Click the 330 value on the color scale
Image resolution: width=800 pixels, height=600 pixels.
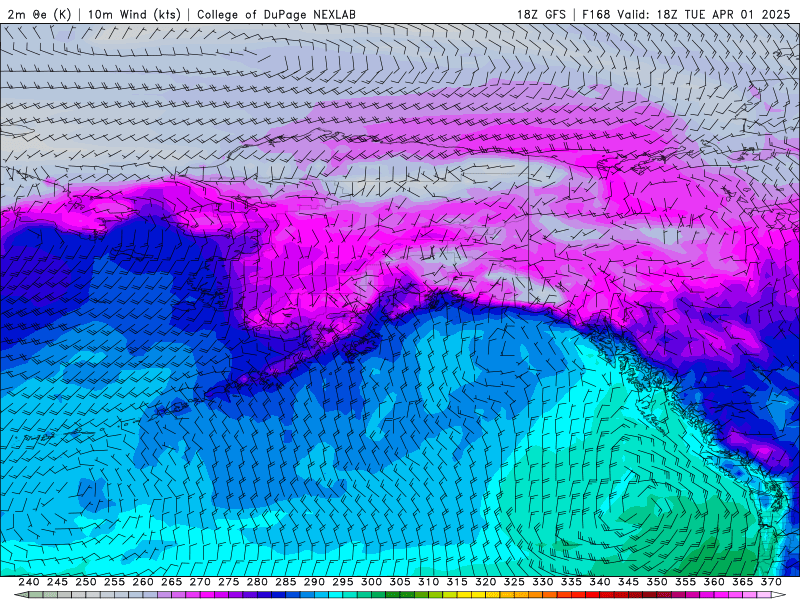click(543, 582)
